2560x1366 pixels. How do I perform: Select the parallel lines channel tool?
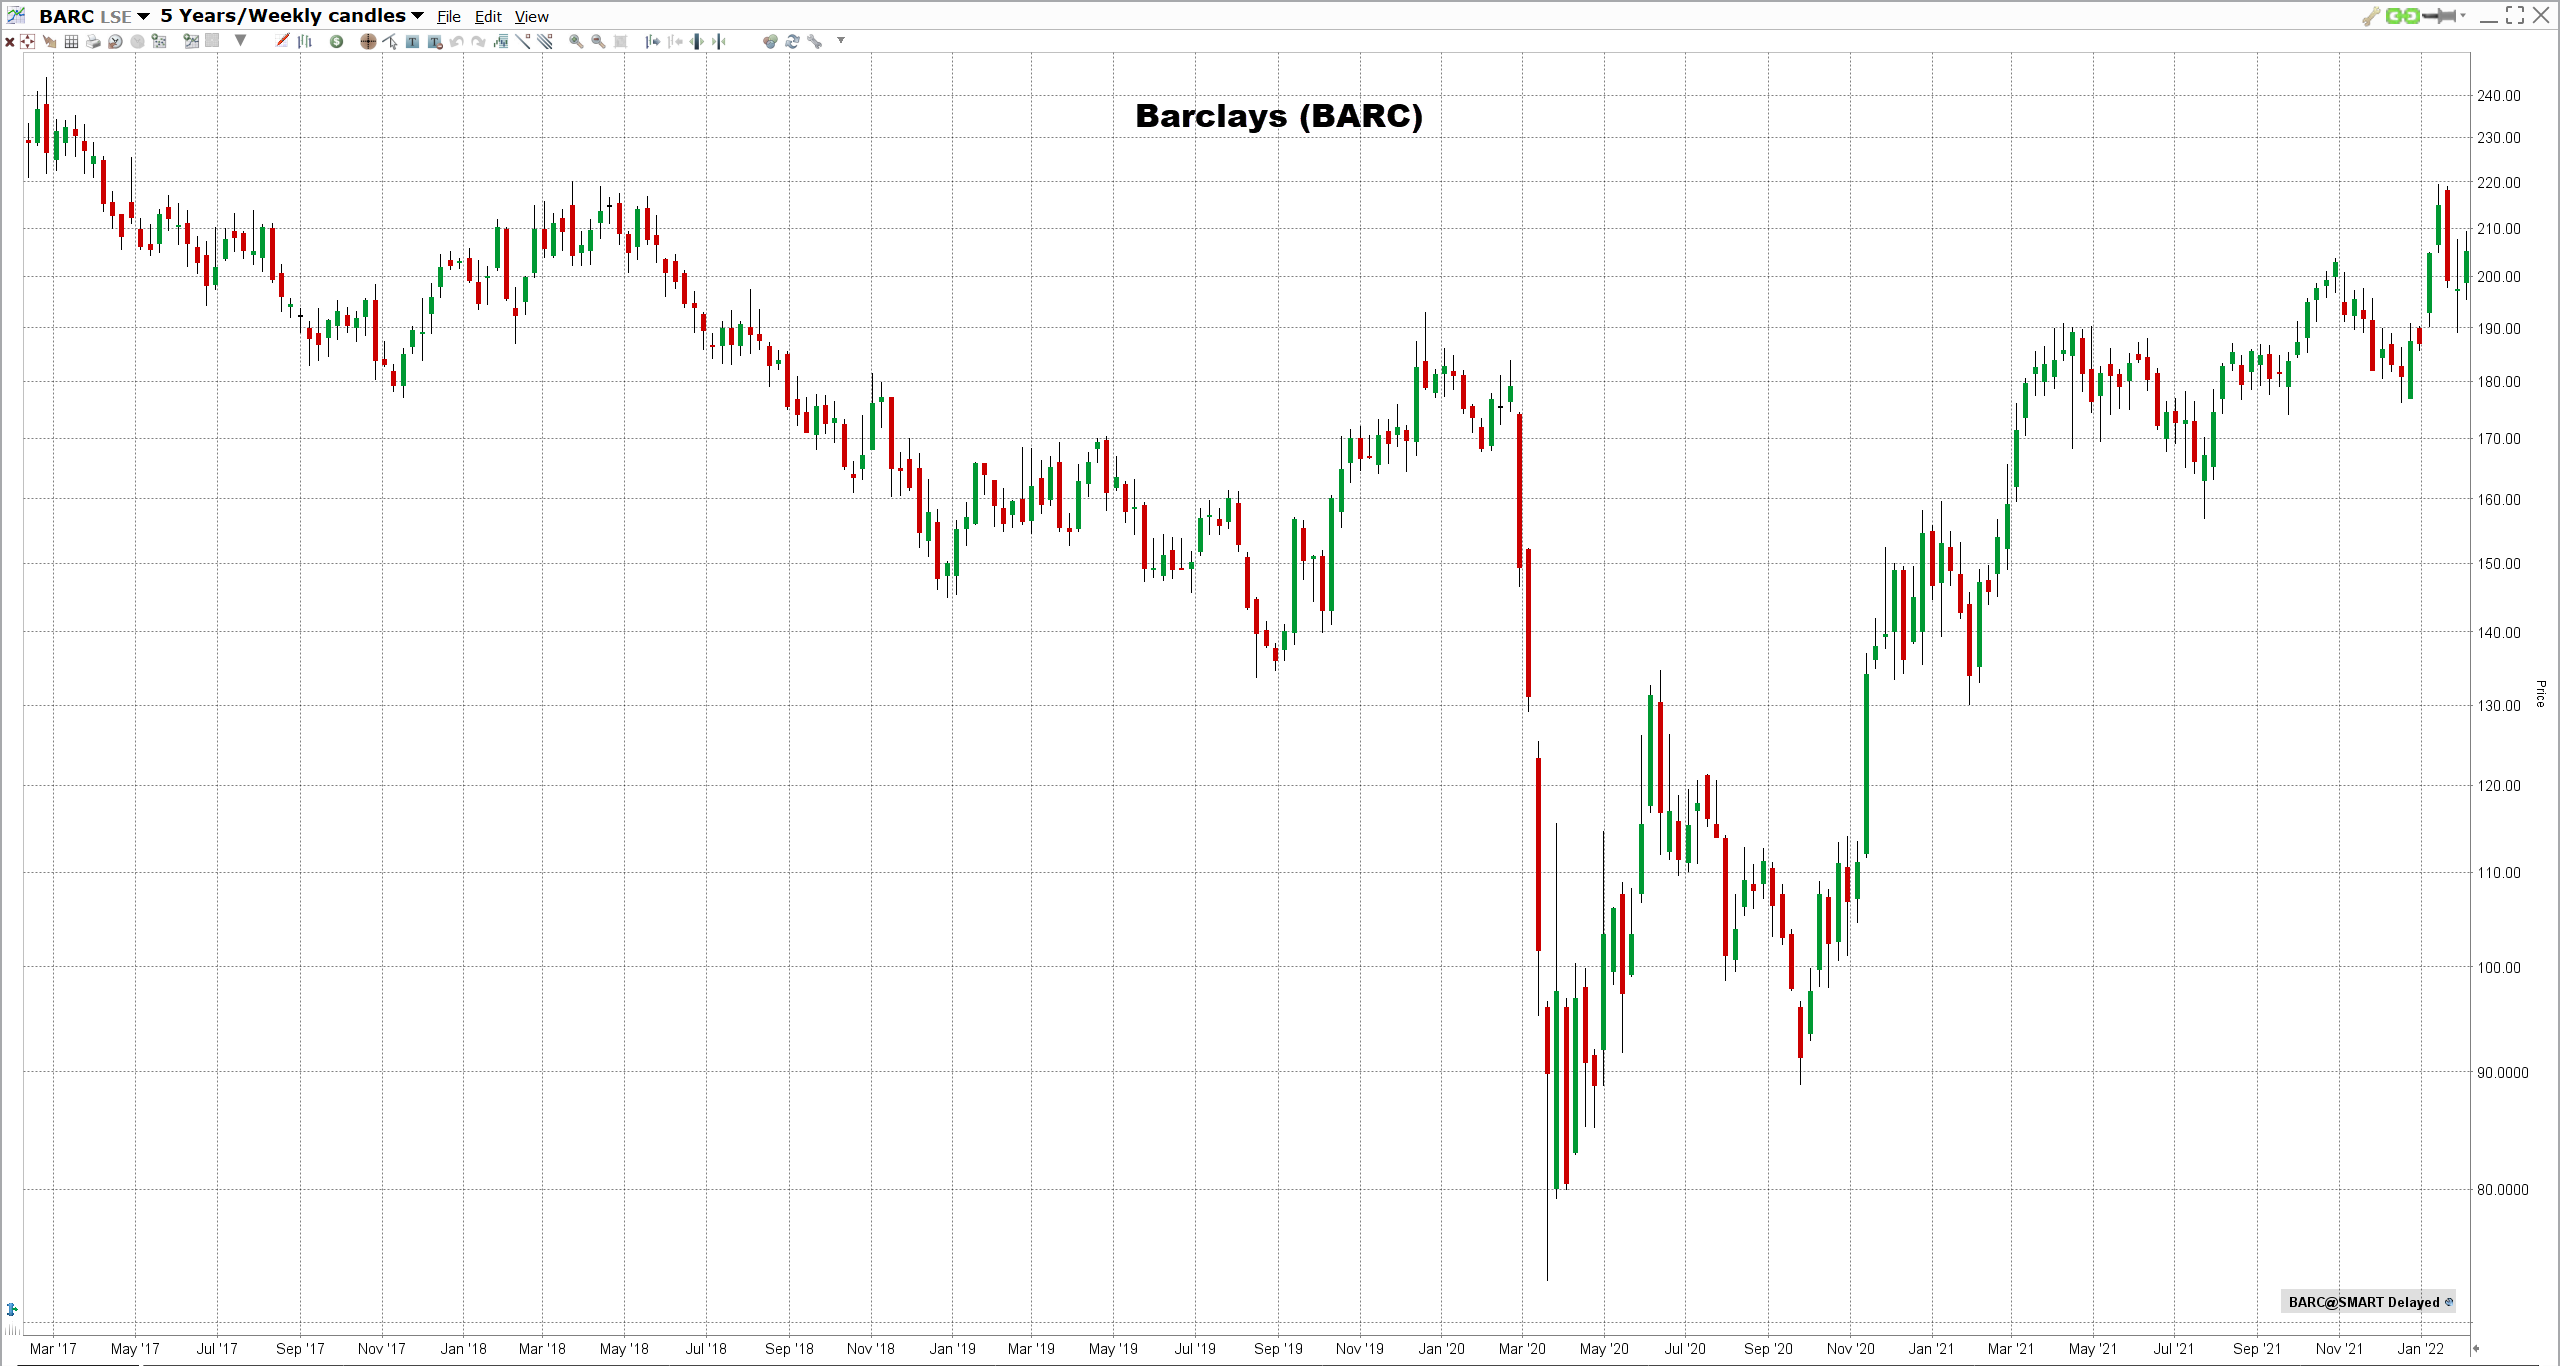point(545,42)
